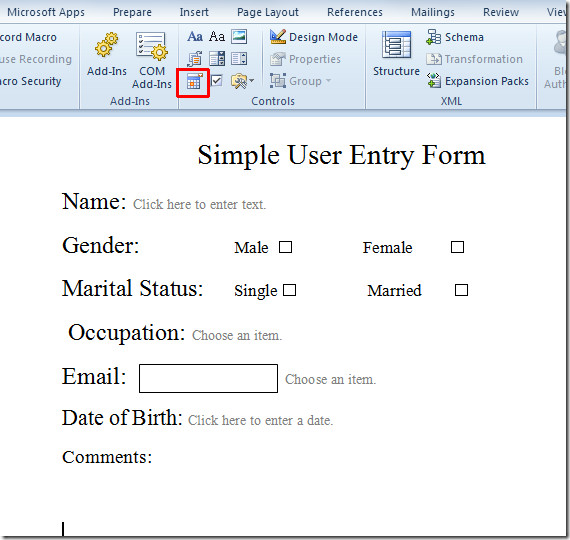Open the Occupation Choose an item dropdown

tap(237, 335)
